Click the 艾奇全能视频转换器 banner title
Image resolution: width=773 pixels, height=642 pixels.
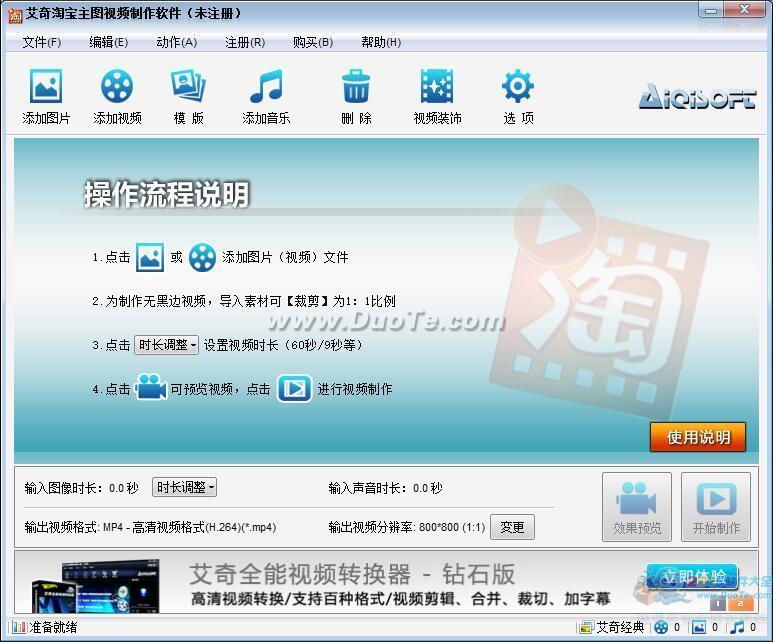pyautogui.click(x=352, y=573)
